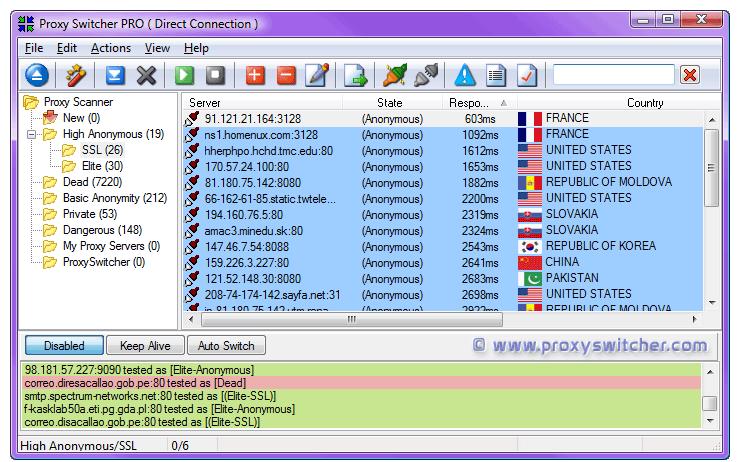740x462 pixels.
Task: Select the Elite (30) tree folder
Action: point(102,166)
